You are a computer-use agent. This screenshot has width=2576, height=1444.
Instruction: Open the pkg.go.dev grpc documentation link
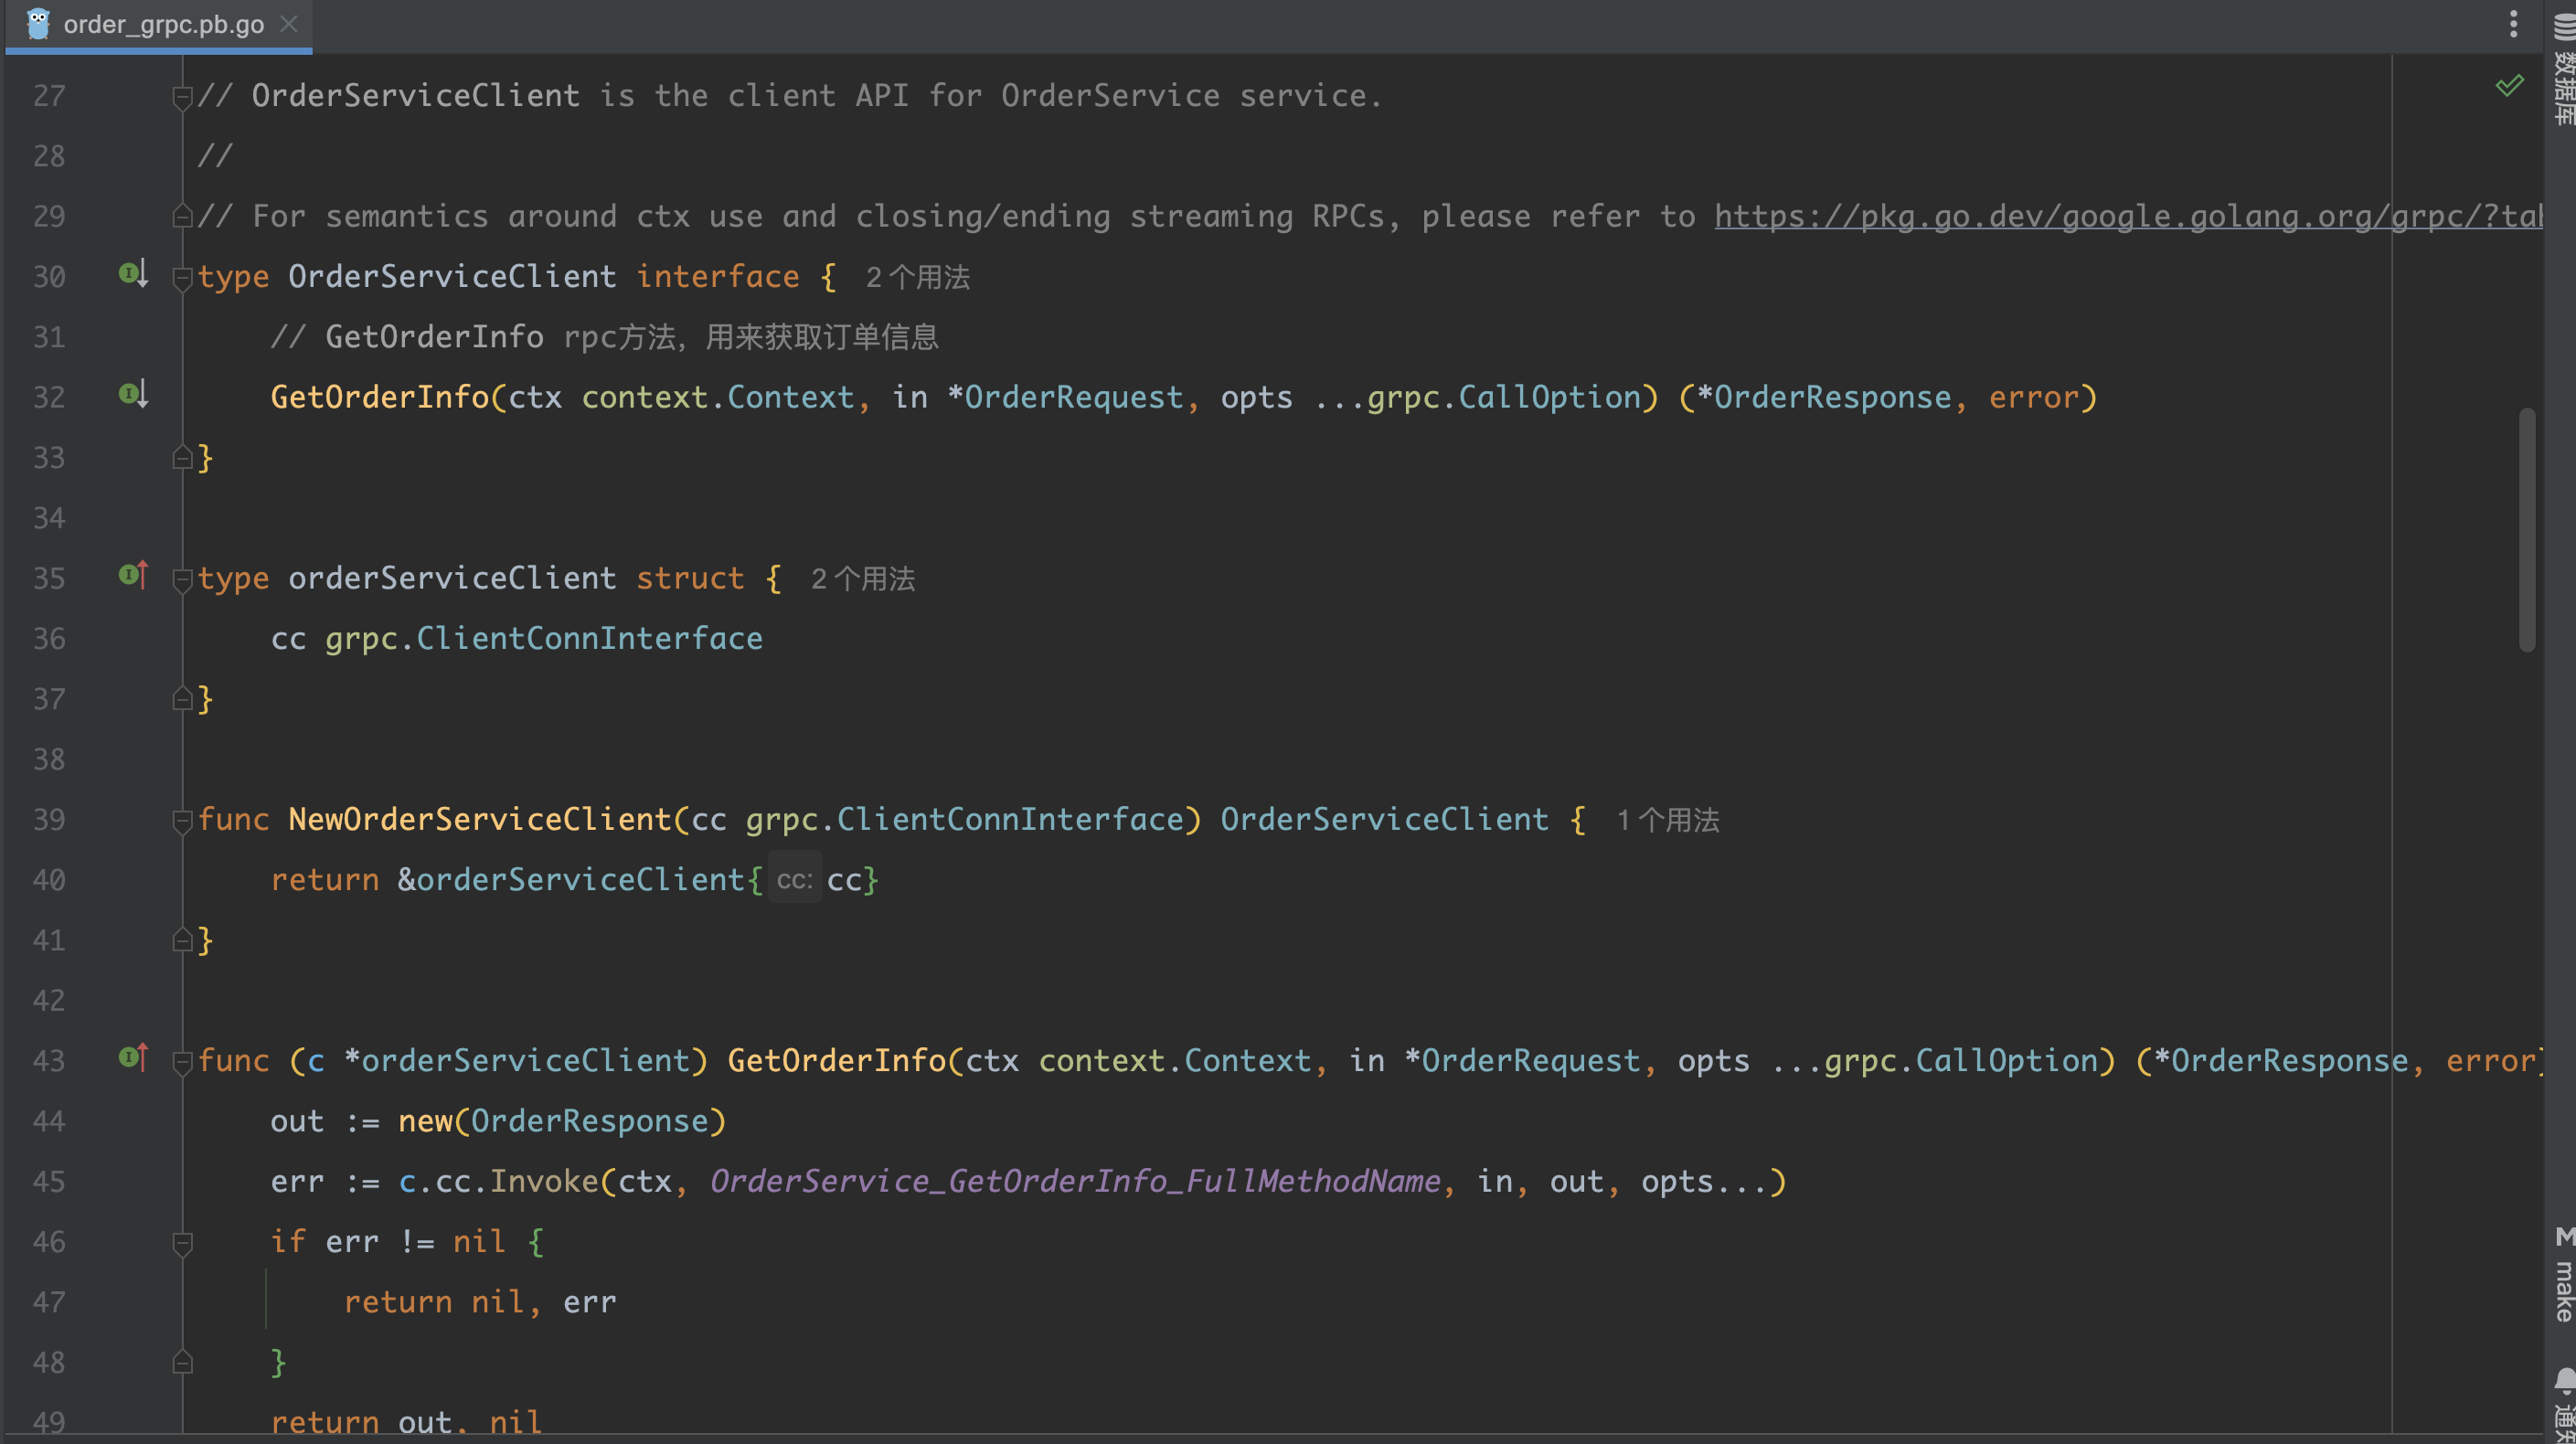(2128, 216)
